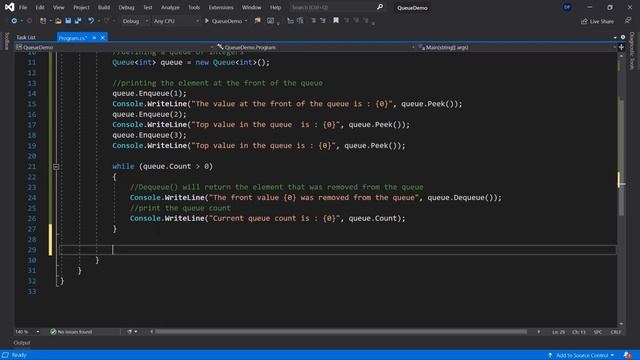Screen dimensions: 640x360
Task: Open the Diagnostic Tools side tab
Action: [632, 51]
